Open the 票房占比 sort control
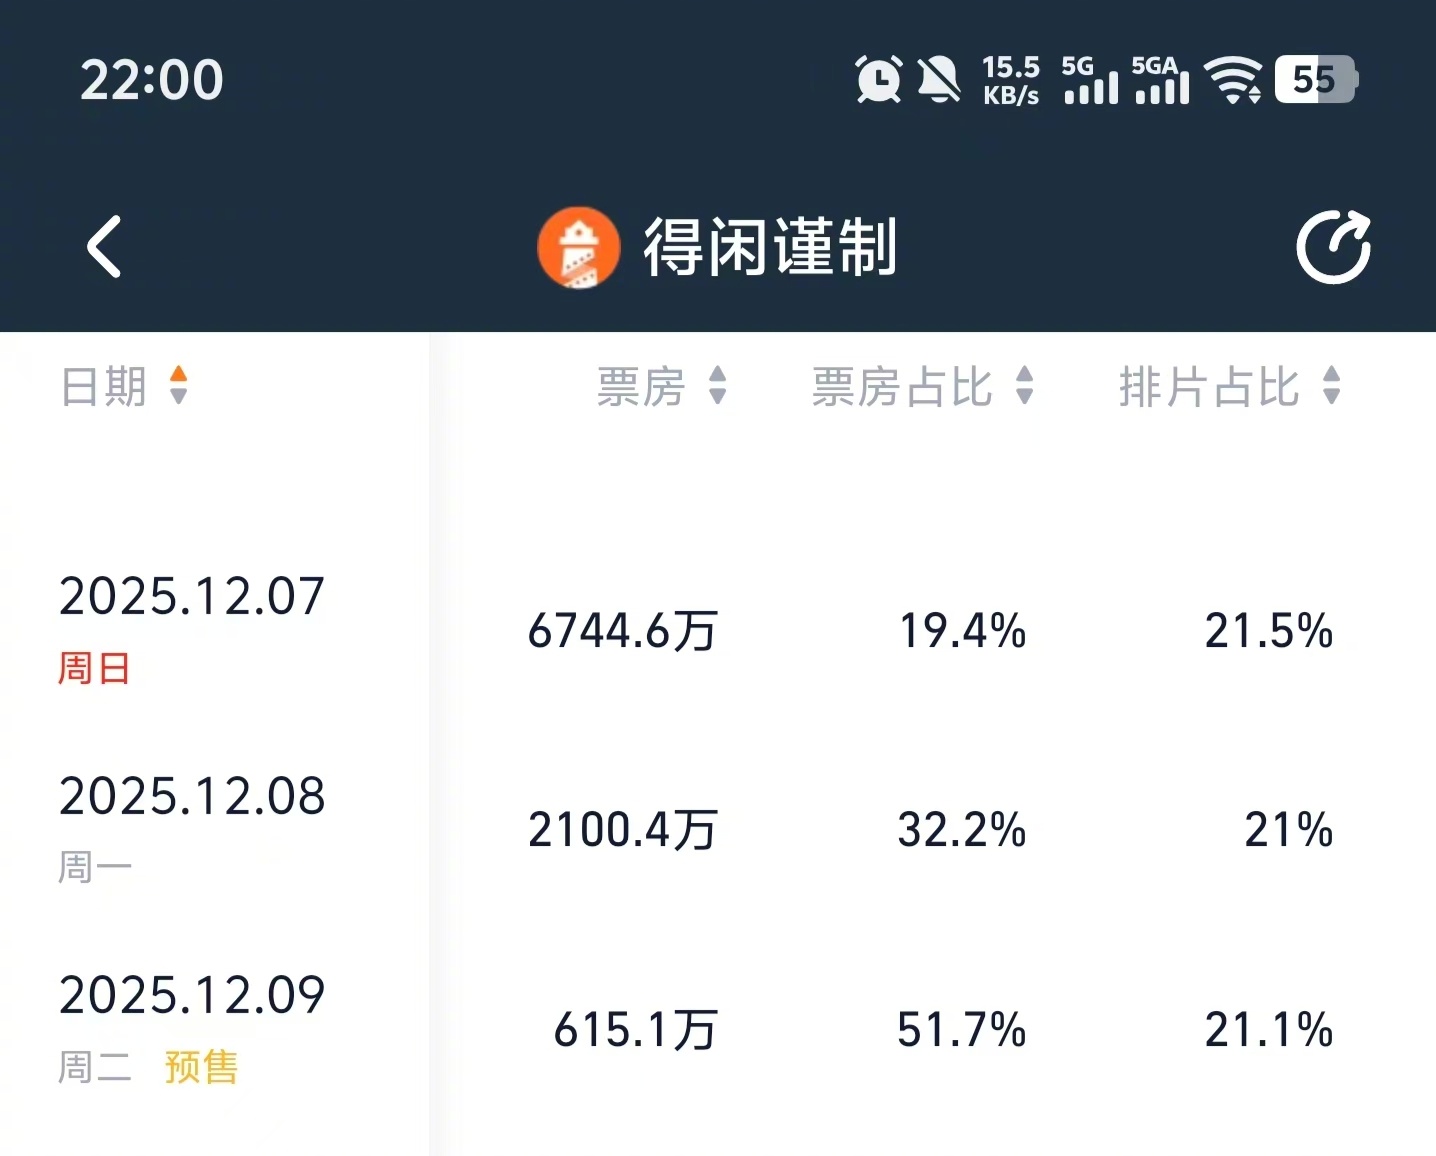This screenshot has width=1436, height=1156. click(1025, 388)
